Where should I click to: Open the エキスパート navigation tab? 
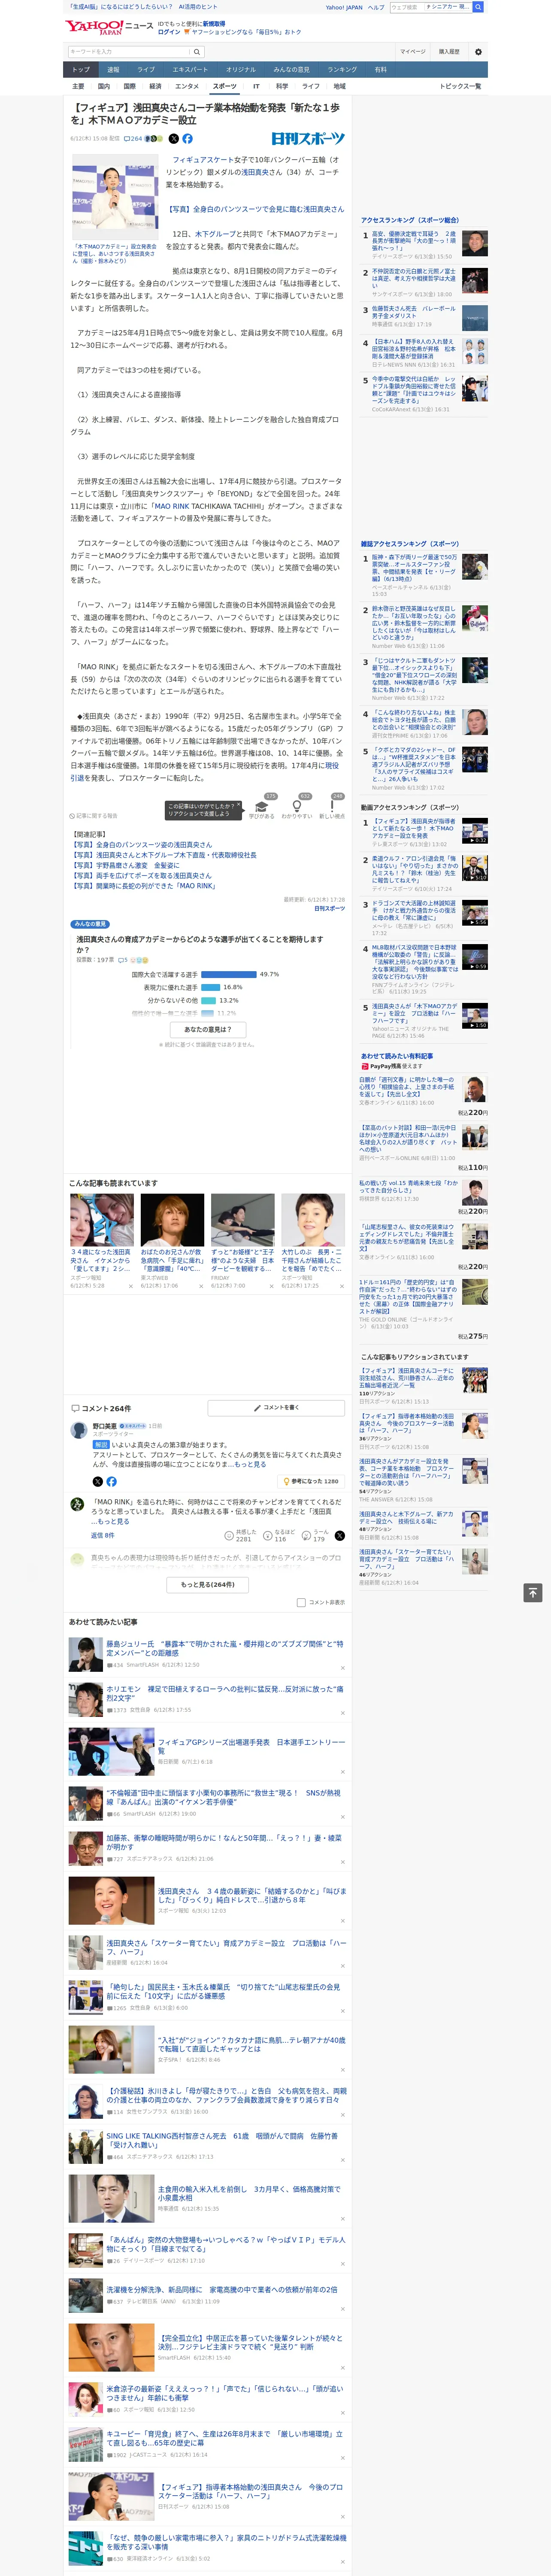click(x=190, y=69)
